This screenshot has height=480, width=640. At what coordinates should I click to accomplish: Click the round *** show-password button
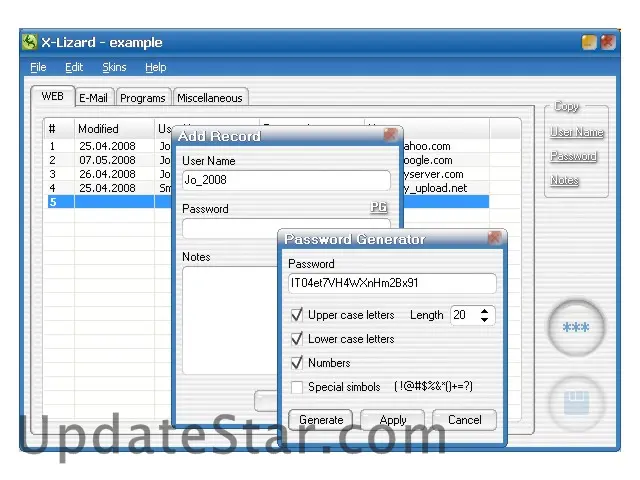pyautogui.click(x=576, y=327)
